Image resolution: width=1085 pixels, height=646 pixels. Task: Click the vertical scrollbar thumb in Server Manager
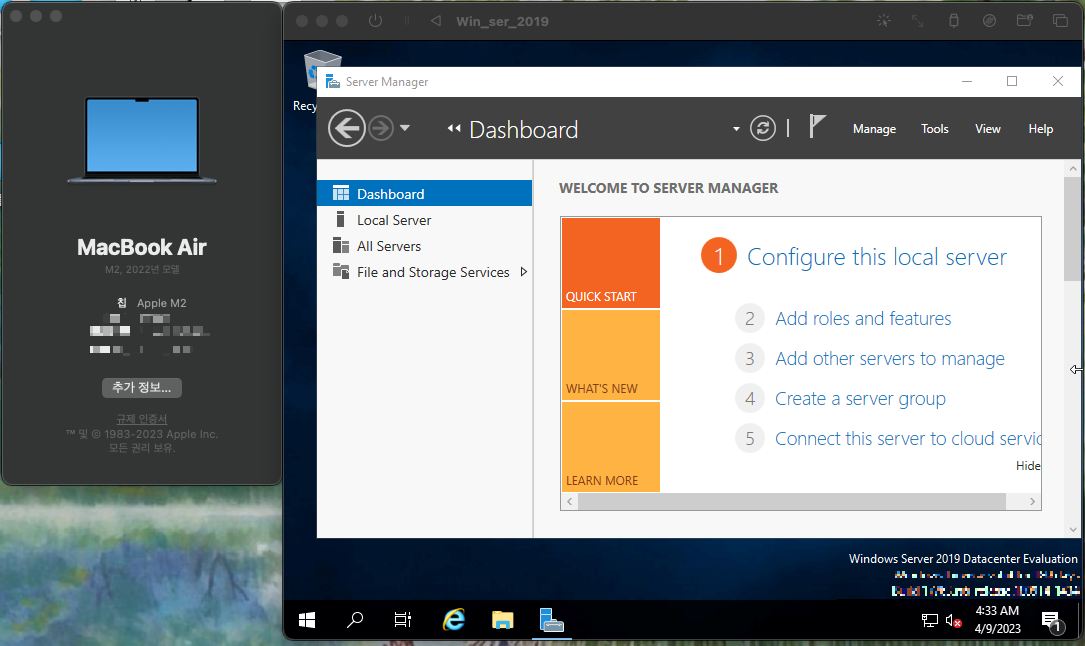[x=1073, y=229]
